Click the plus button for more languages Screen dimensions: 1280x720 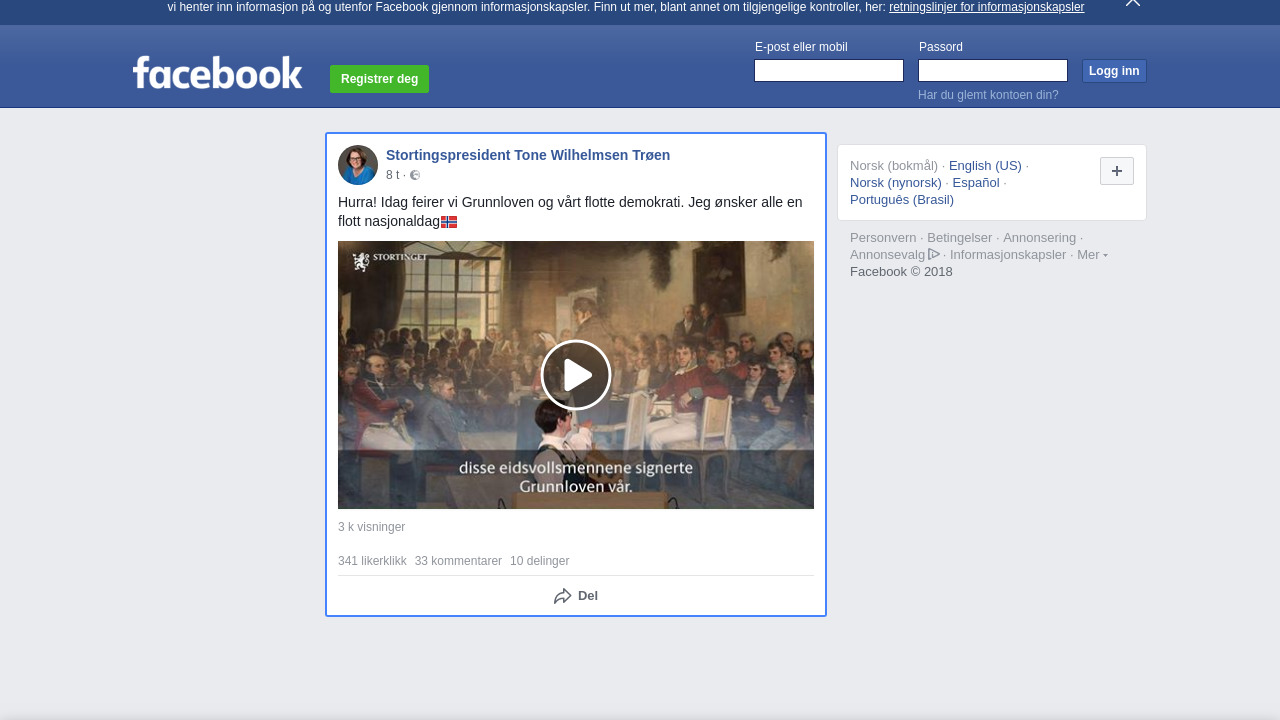[x=1117, y=171]
